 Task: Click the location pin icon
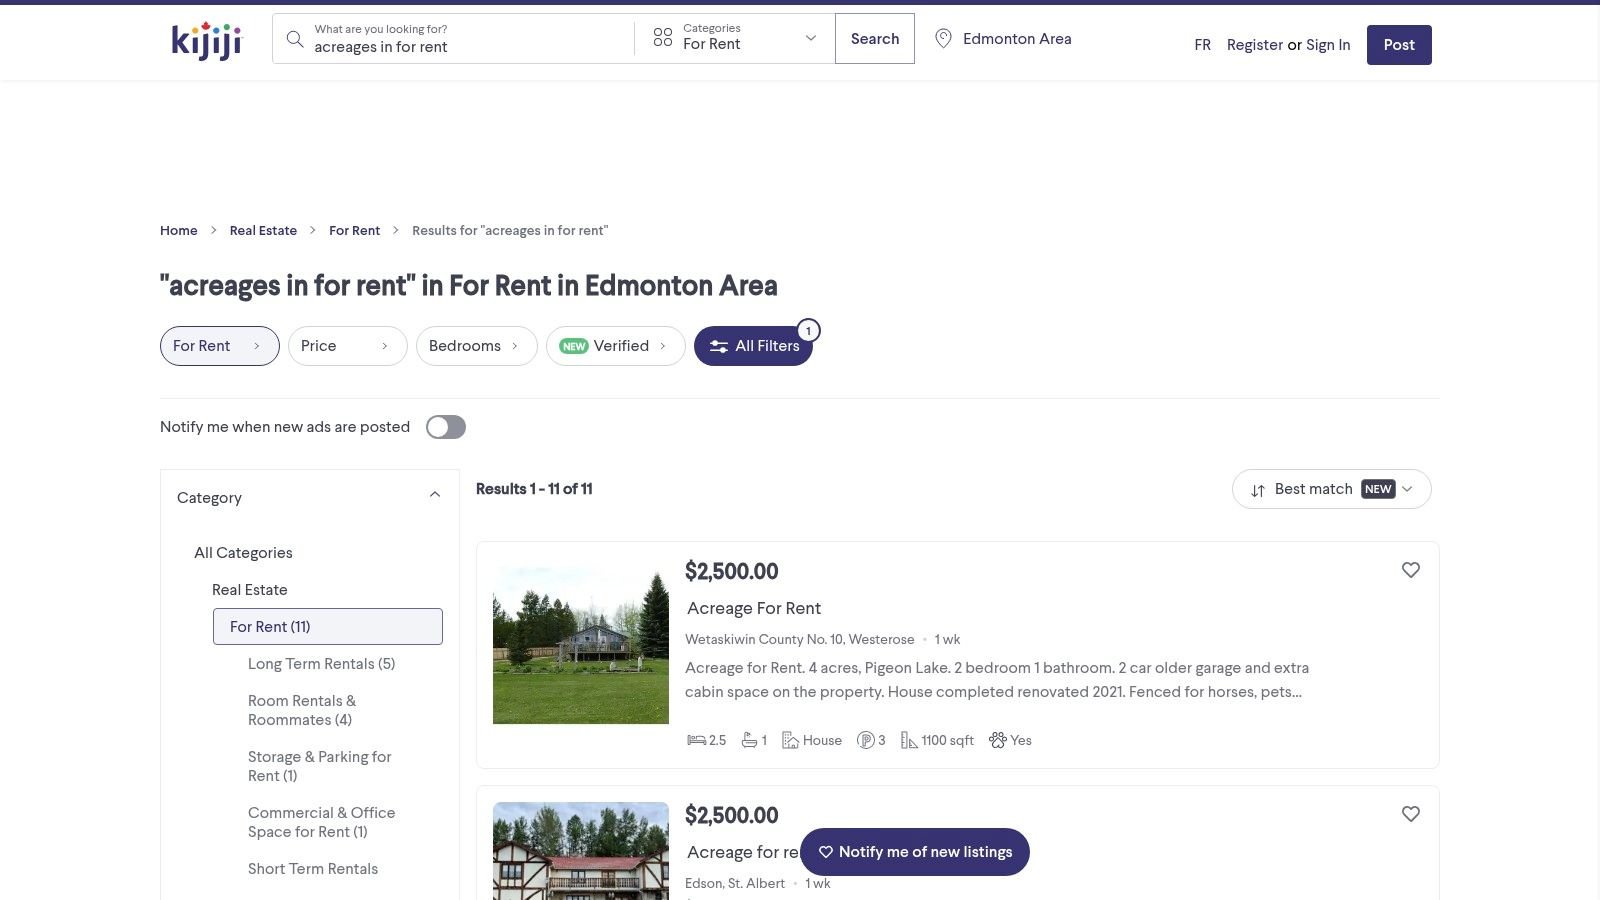943,39
